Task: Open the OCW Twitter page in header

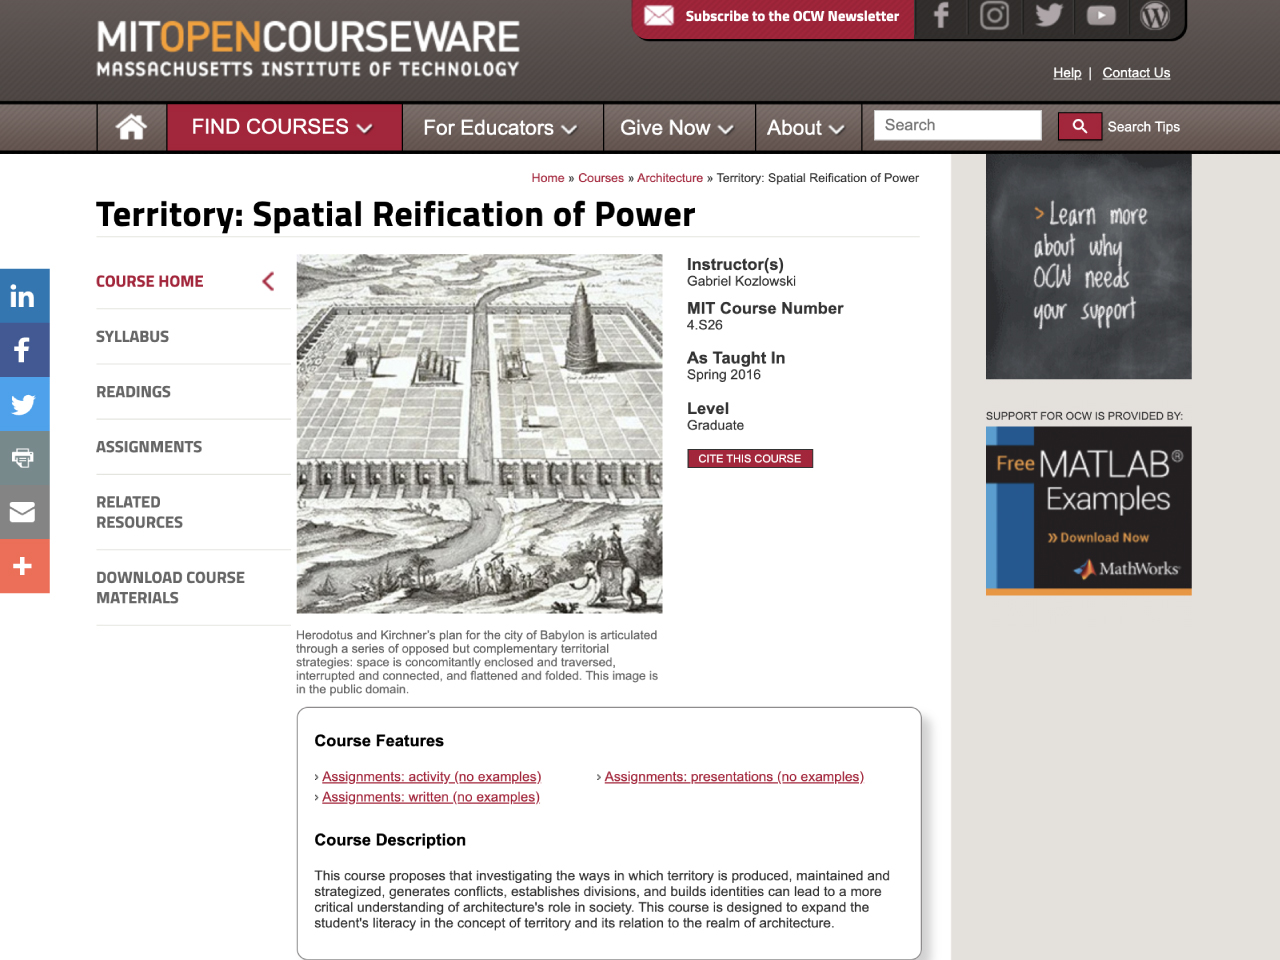Action: (1048, 15)
